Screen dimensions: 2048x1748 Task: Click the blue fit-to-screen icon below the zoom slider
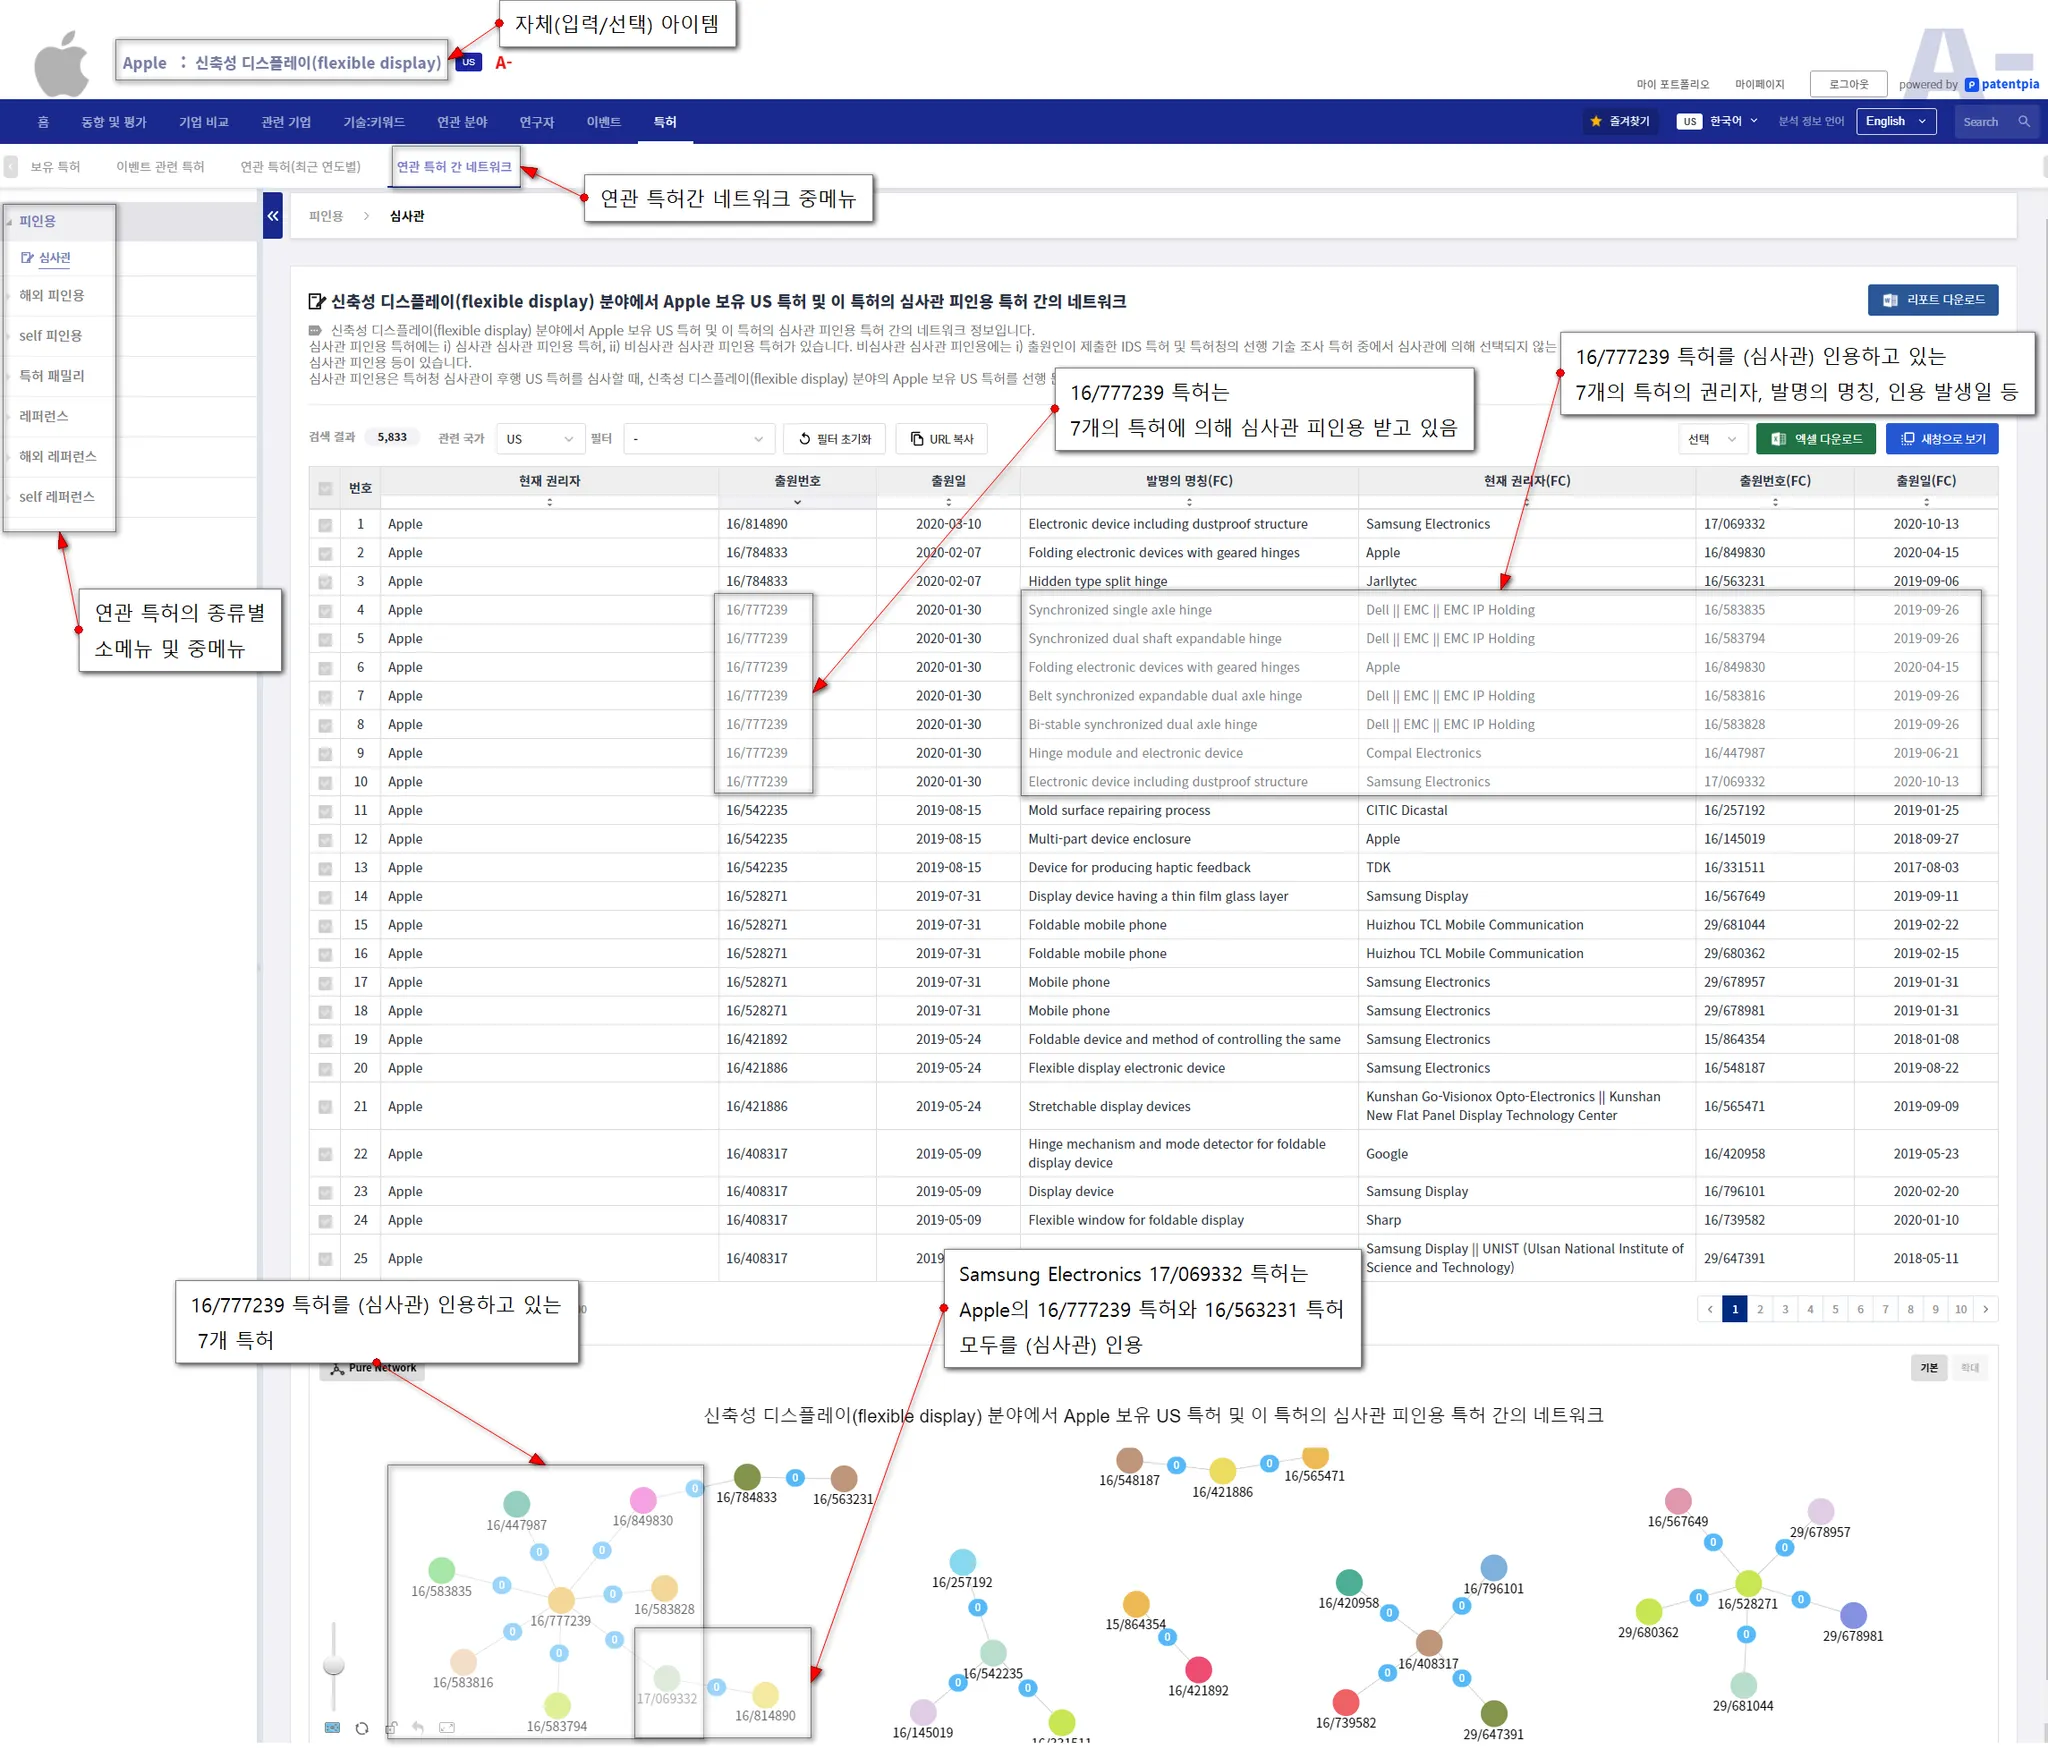pos(333,1728)
